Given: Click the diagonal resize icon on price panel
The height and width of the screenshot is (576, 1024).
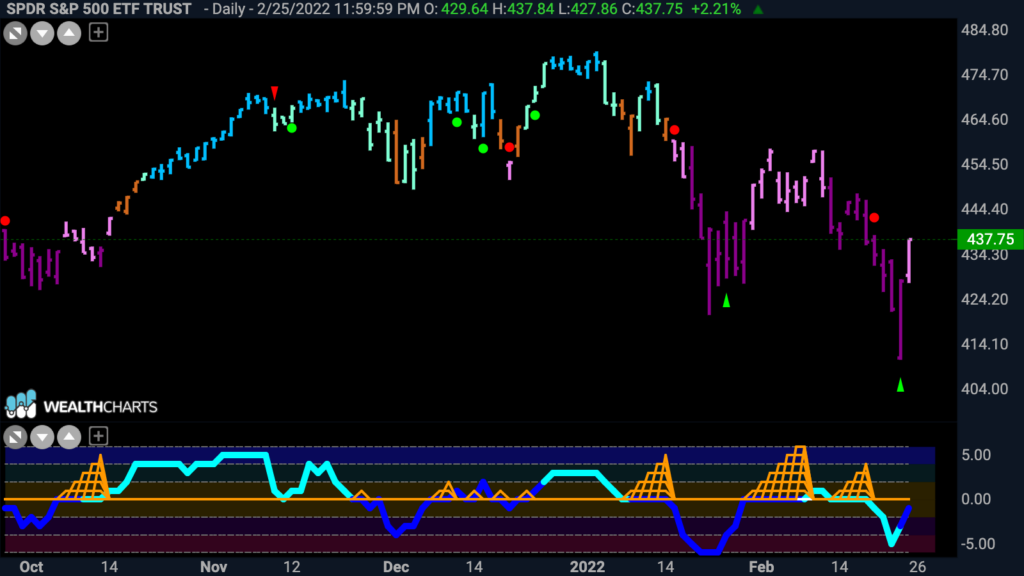Looking at the screenshot, I should pyautogui.click(x=15, y=33).
